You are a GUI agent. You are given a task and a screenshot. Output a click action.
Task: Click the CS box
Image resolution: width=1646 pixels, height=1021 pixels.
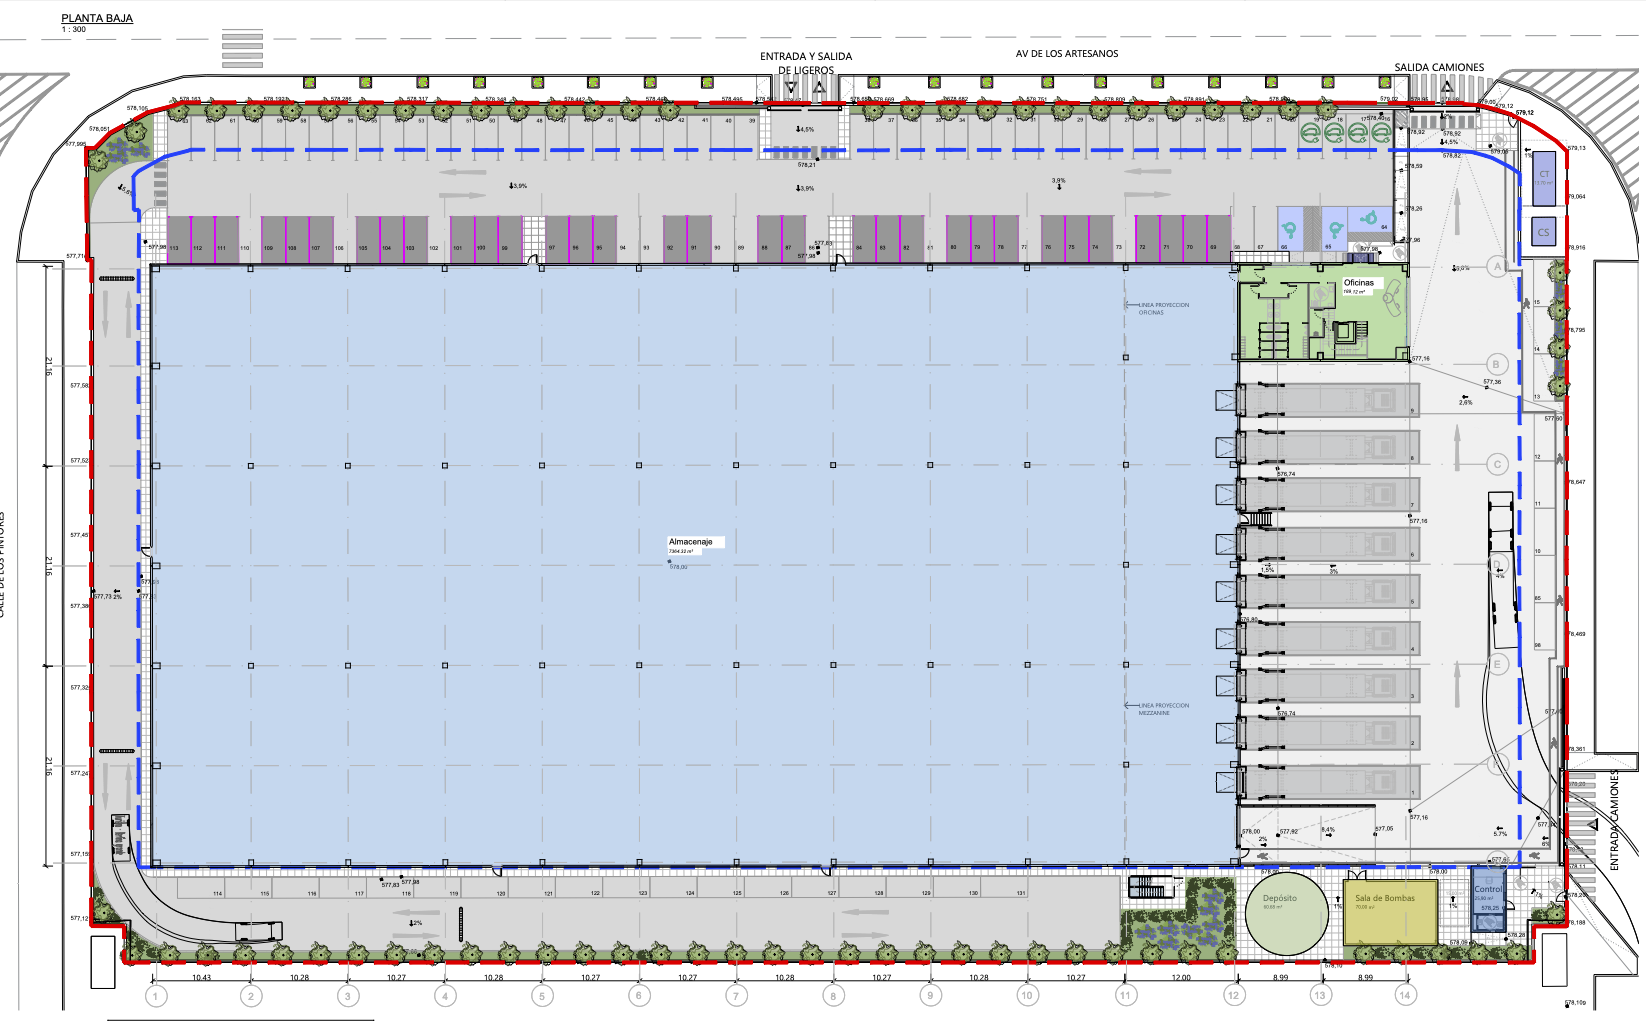click(x=1544, y=232)
